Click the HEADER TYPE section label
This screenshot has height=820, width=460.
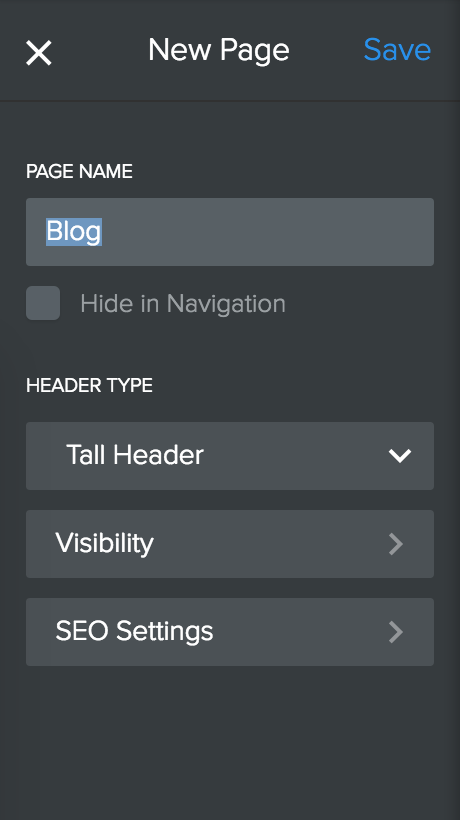coord(89,385)
